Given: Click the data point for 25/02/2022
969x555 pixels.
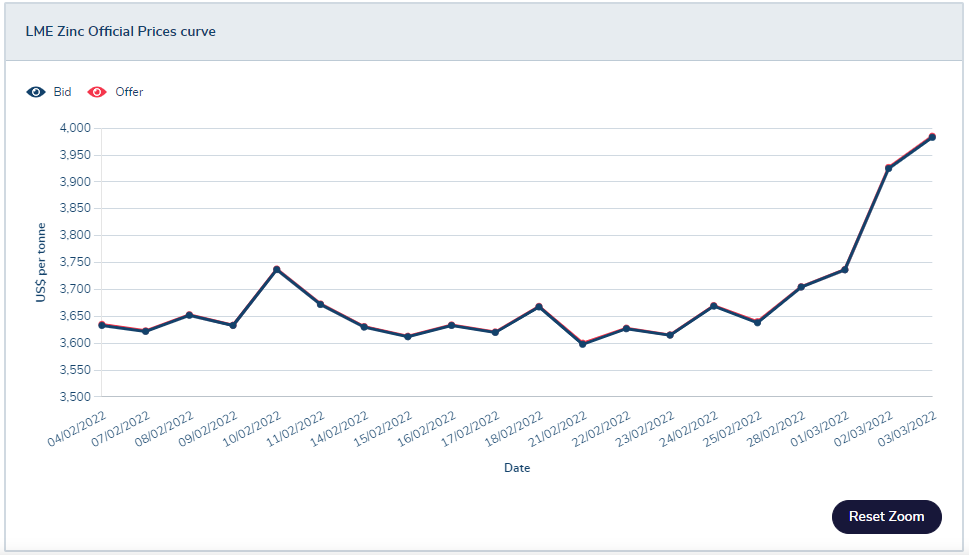Looking at the screenshot, I should [x=758, y=322].
